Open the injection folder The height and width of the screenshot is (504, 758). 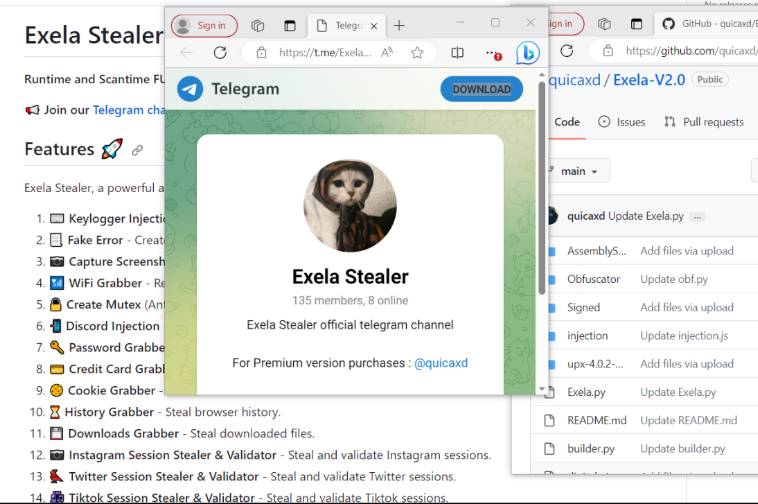pos(587,336)
